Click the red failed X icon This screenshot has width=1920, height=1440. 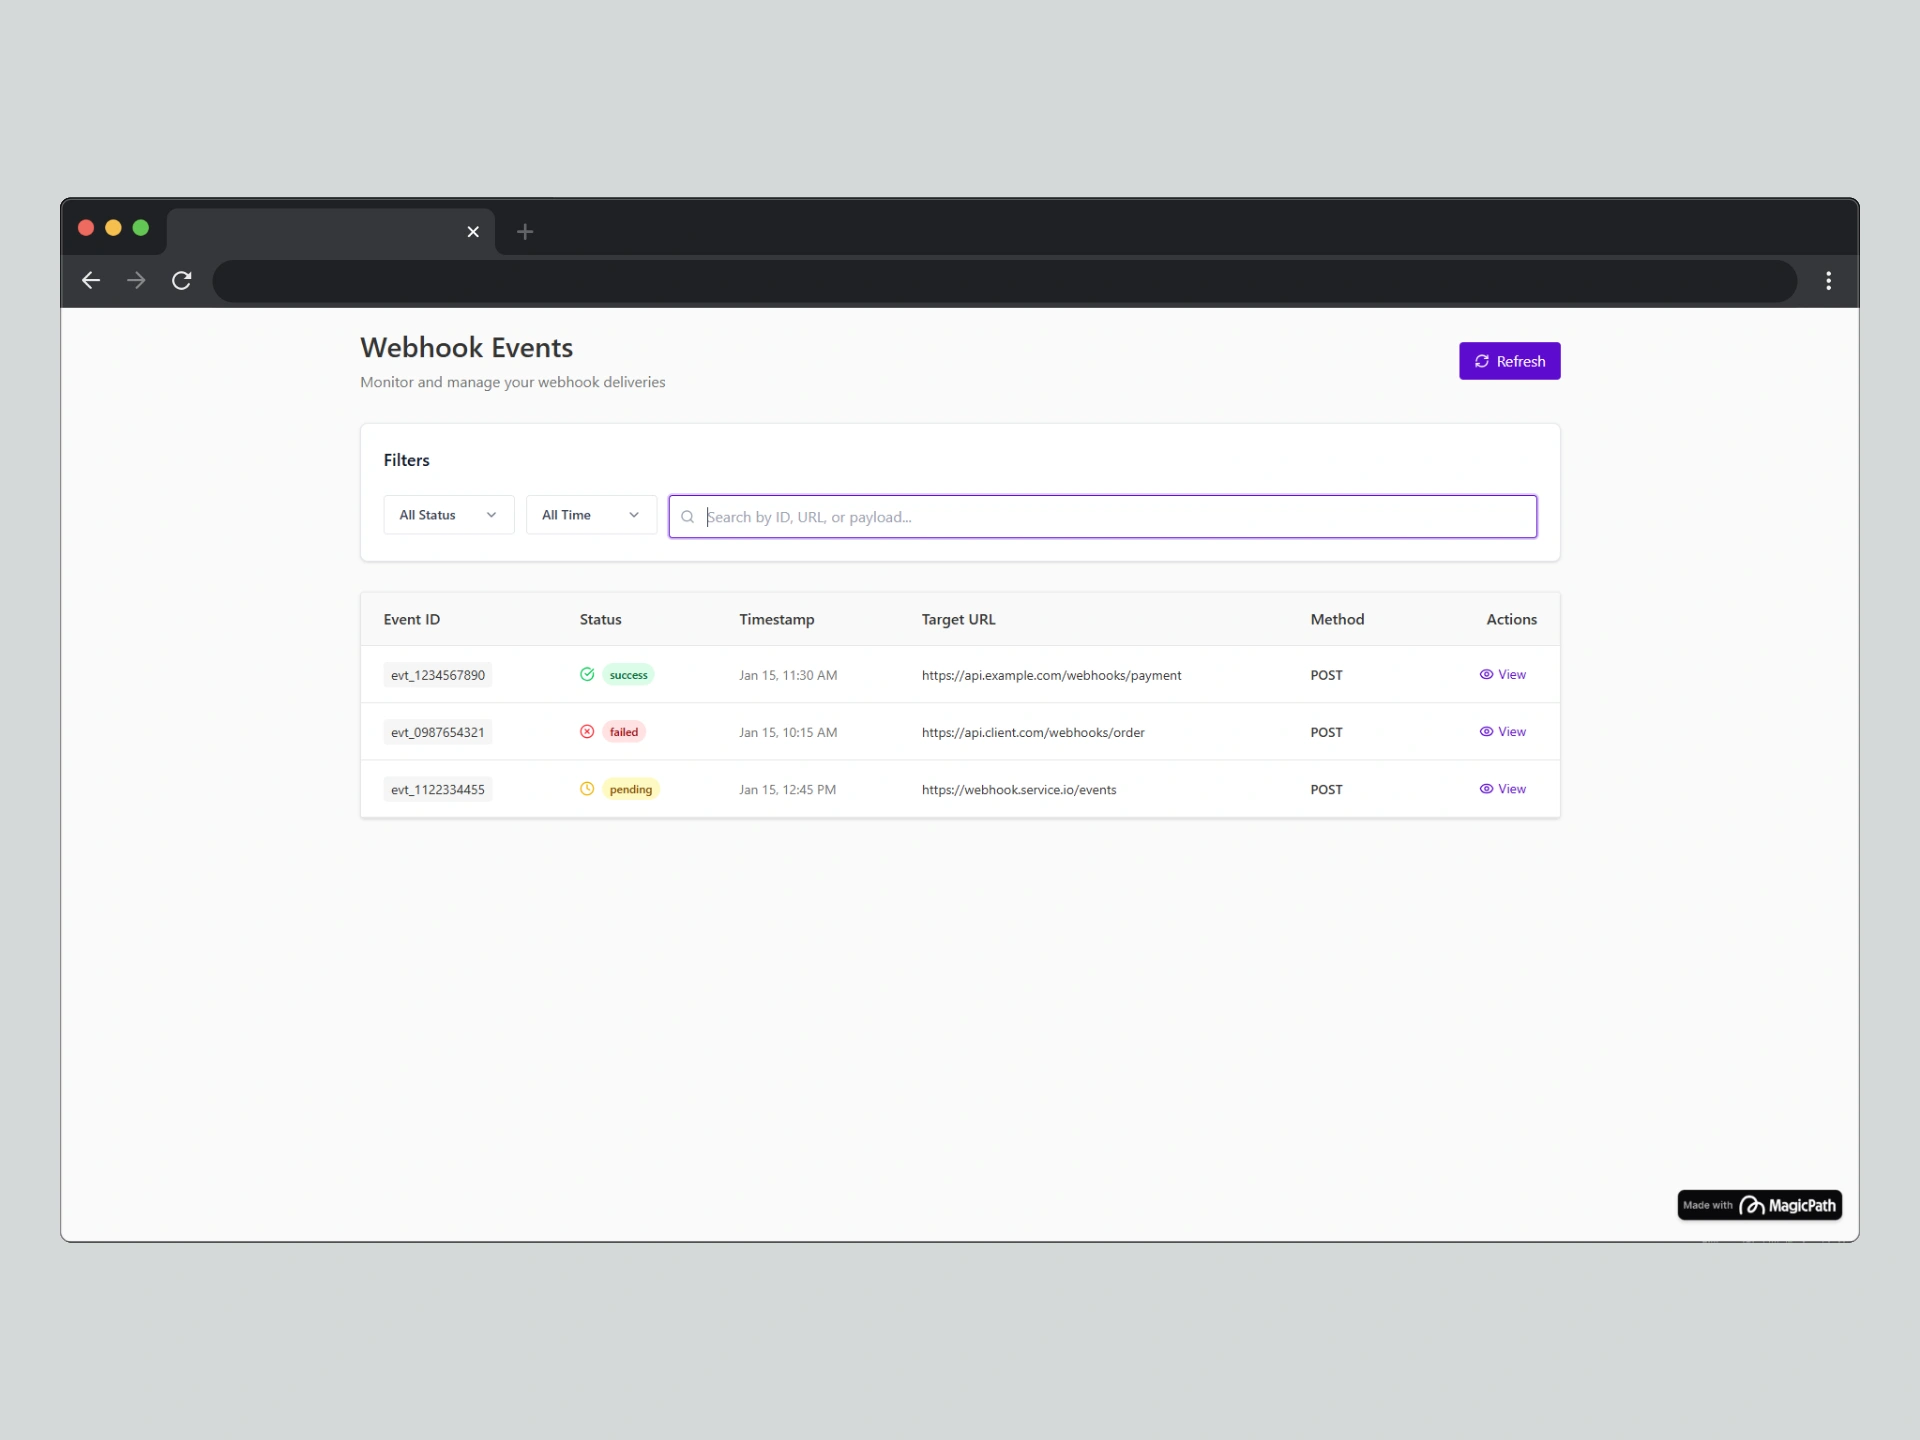coord(587,732)
